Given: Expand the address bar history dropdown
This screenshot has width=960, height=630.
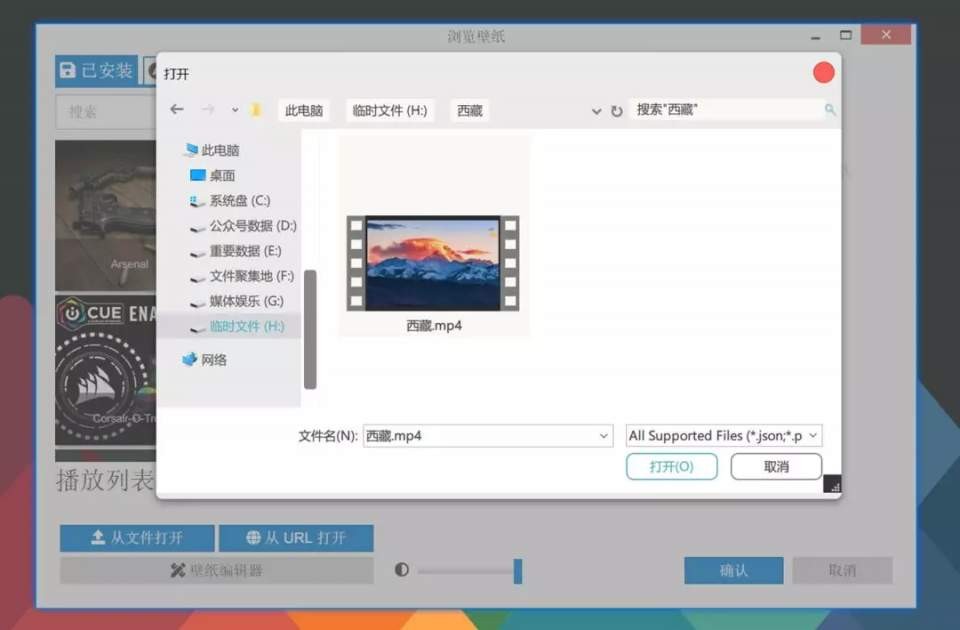Looking at the screenshot, I should click(597, 111).
